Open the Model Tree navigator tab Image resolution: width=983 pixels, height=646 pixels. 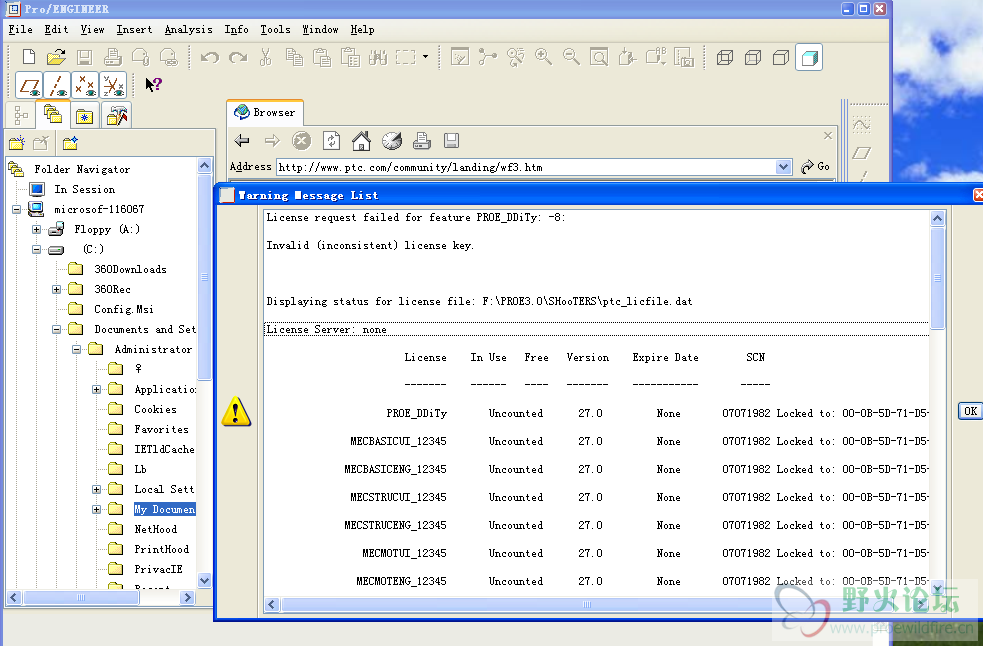(x=21, y=115)
